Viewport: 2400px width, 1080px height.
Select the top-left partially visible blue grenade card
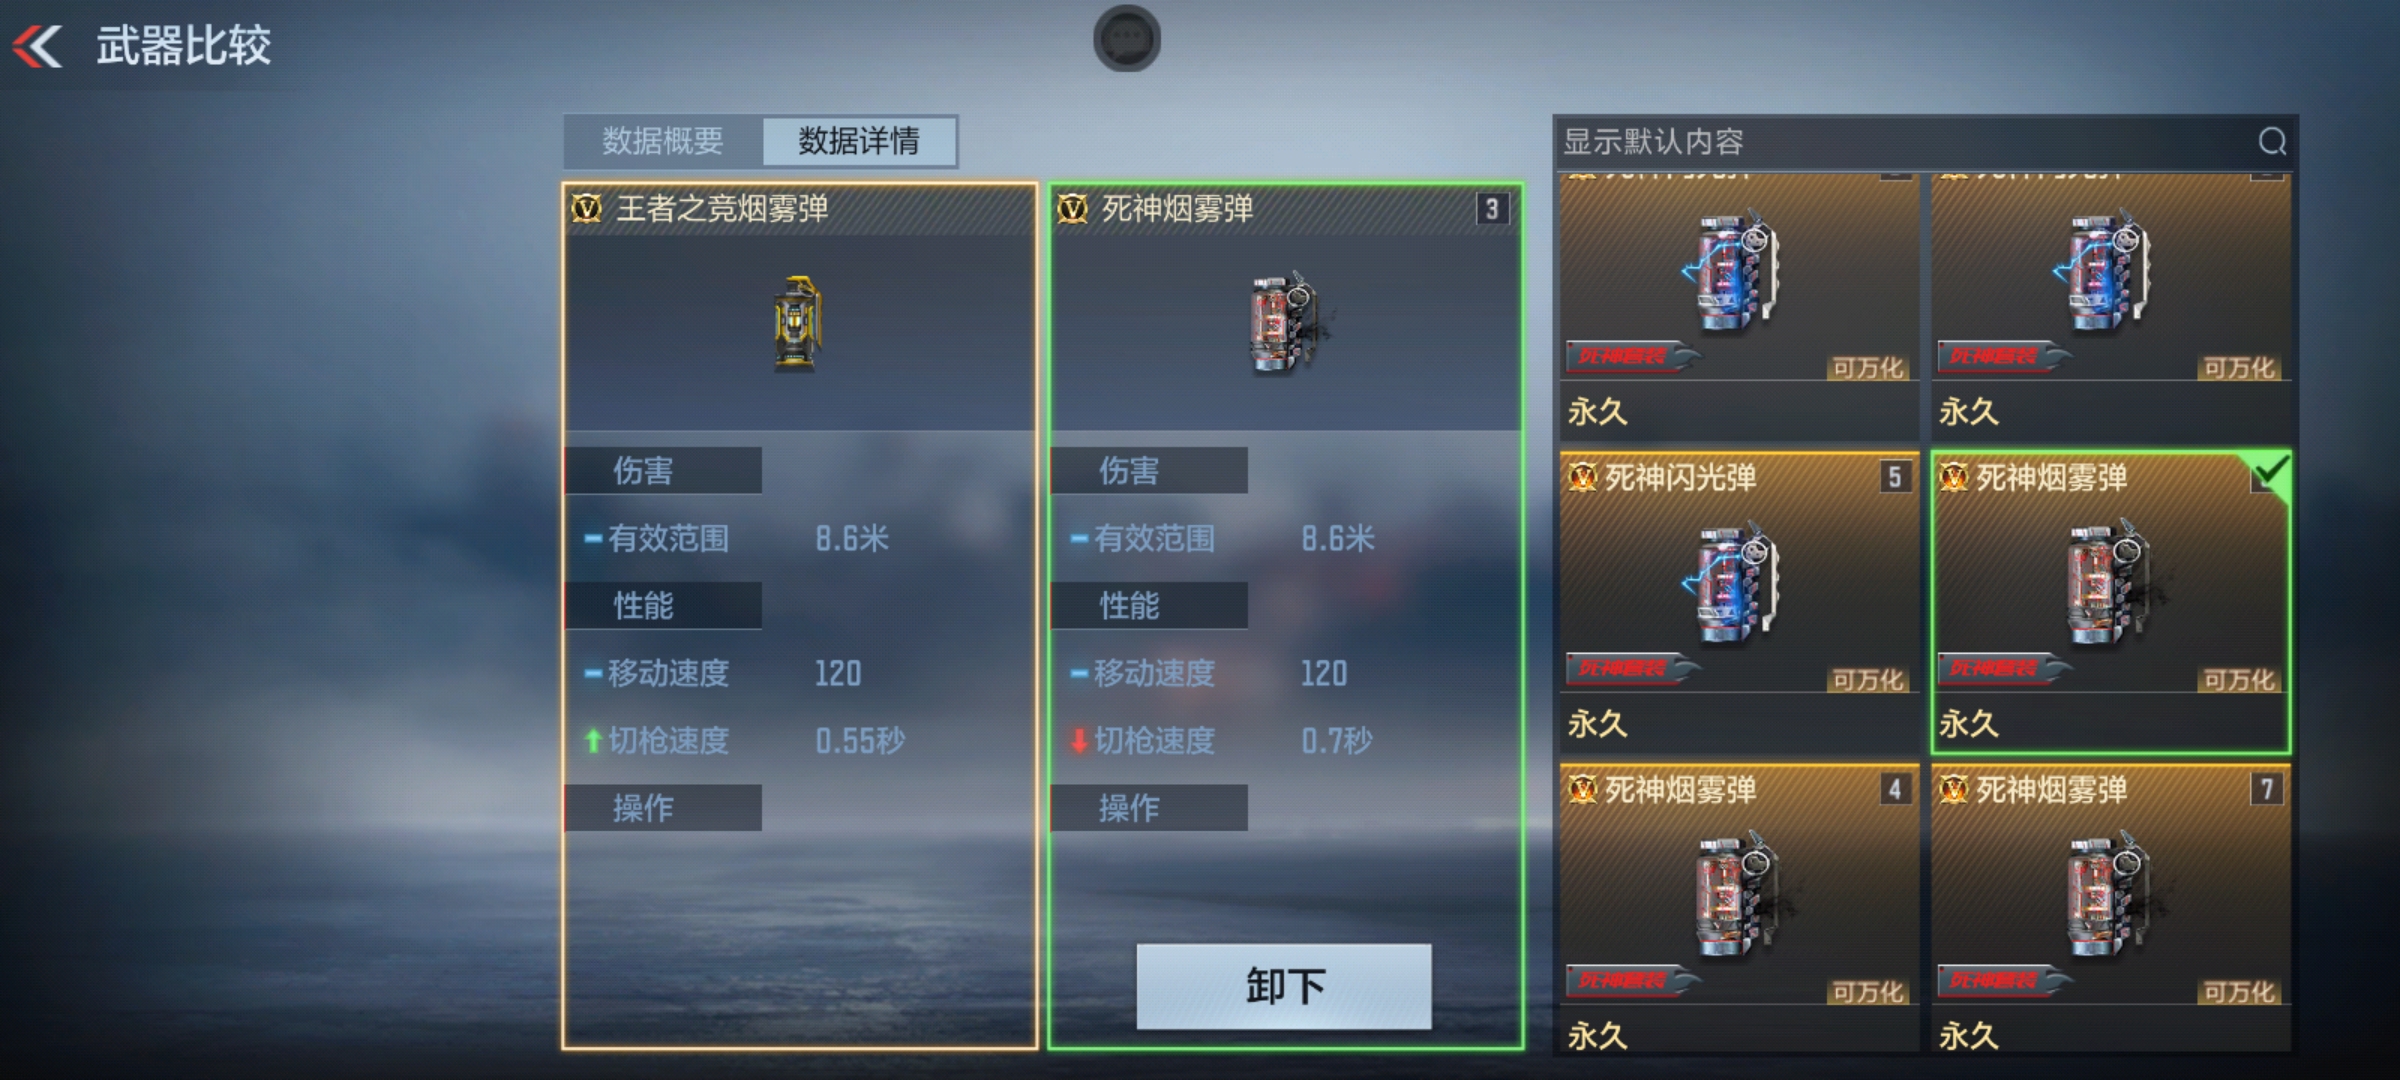tap(1739, 308)
